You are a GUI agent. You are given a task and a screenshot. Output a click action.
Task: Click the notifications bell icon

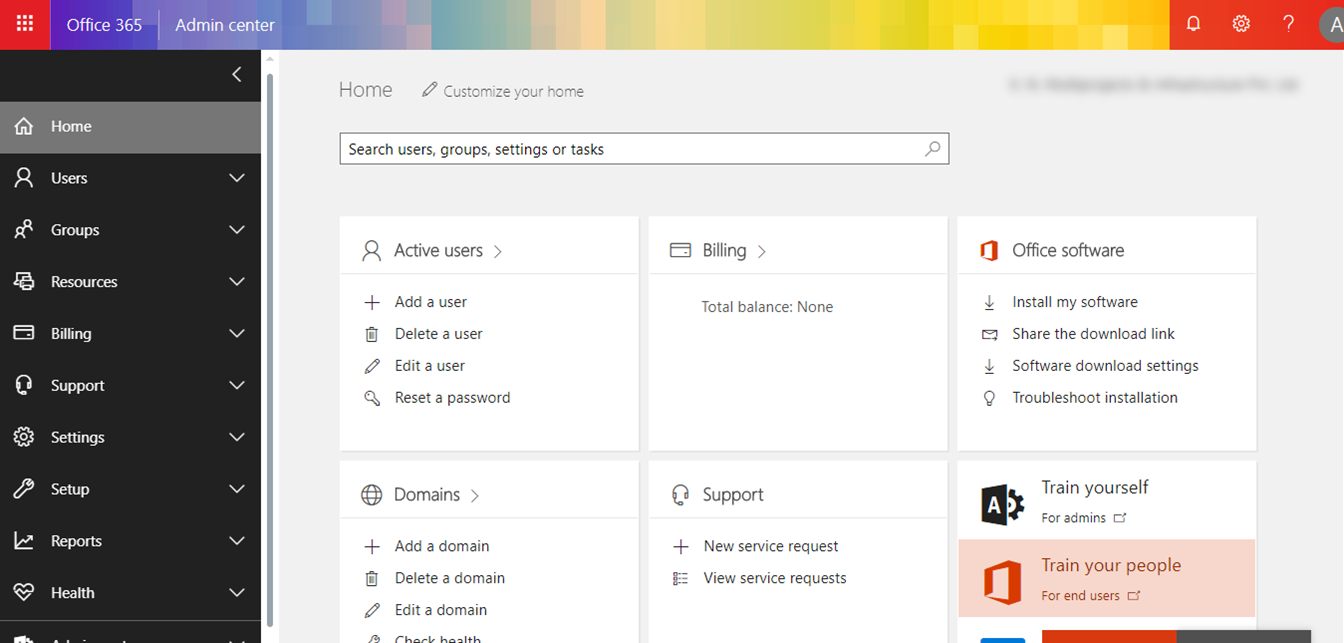(x=1193, y=24)
